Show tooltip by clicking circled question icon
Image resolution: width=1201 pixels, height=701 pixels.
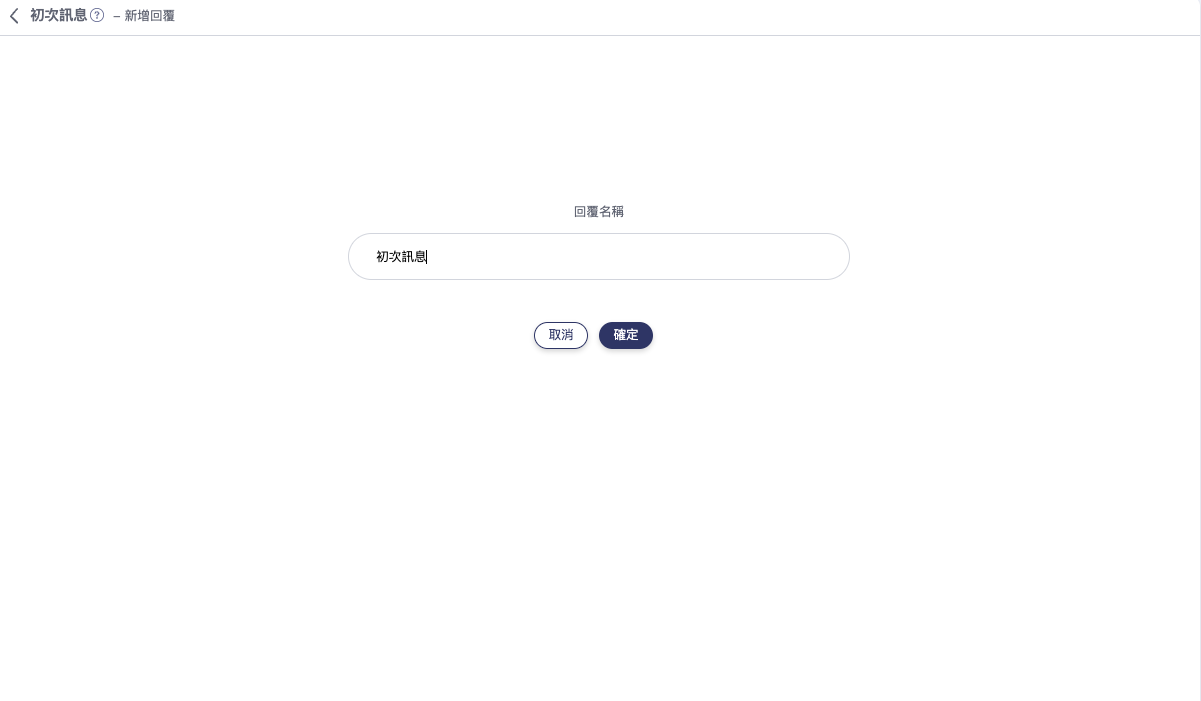97,16
